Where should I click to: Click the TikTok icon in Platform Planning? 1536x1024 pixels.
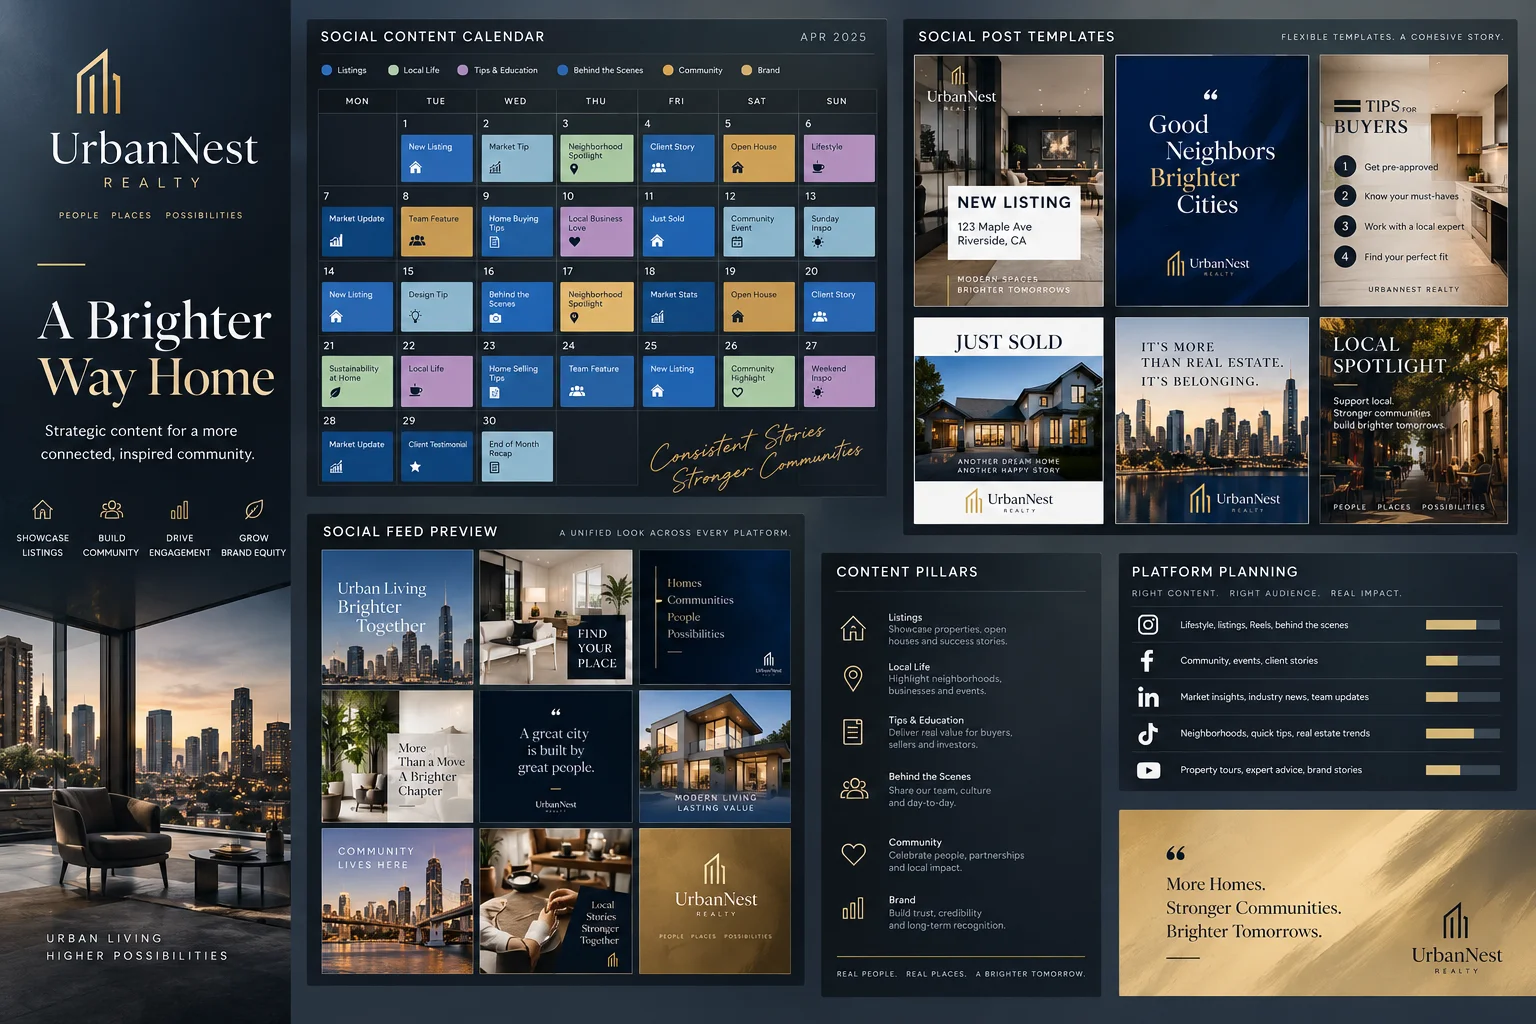(x=1148, y=734)
